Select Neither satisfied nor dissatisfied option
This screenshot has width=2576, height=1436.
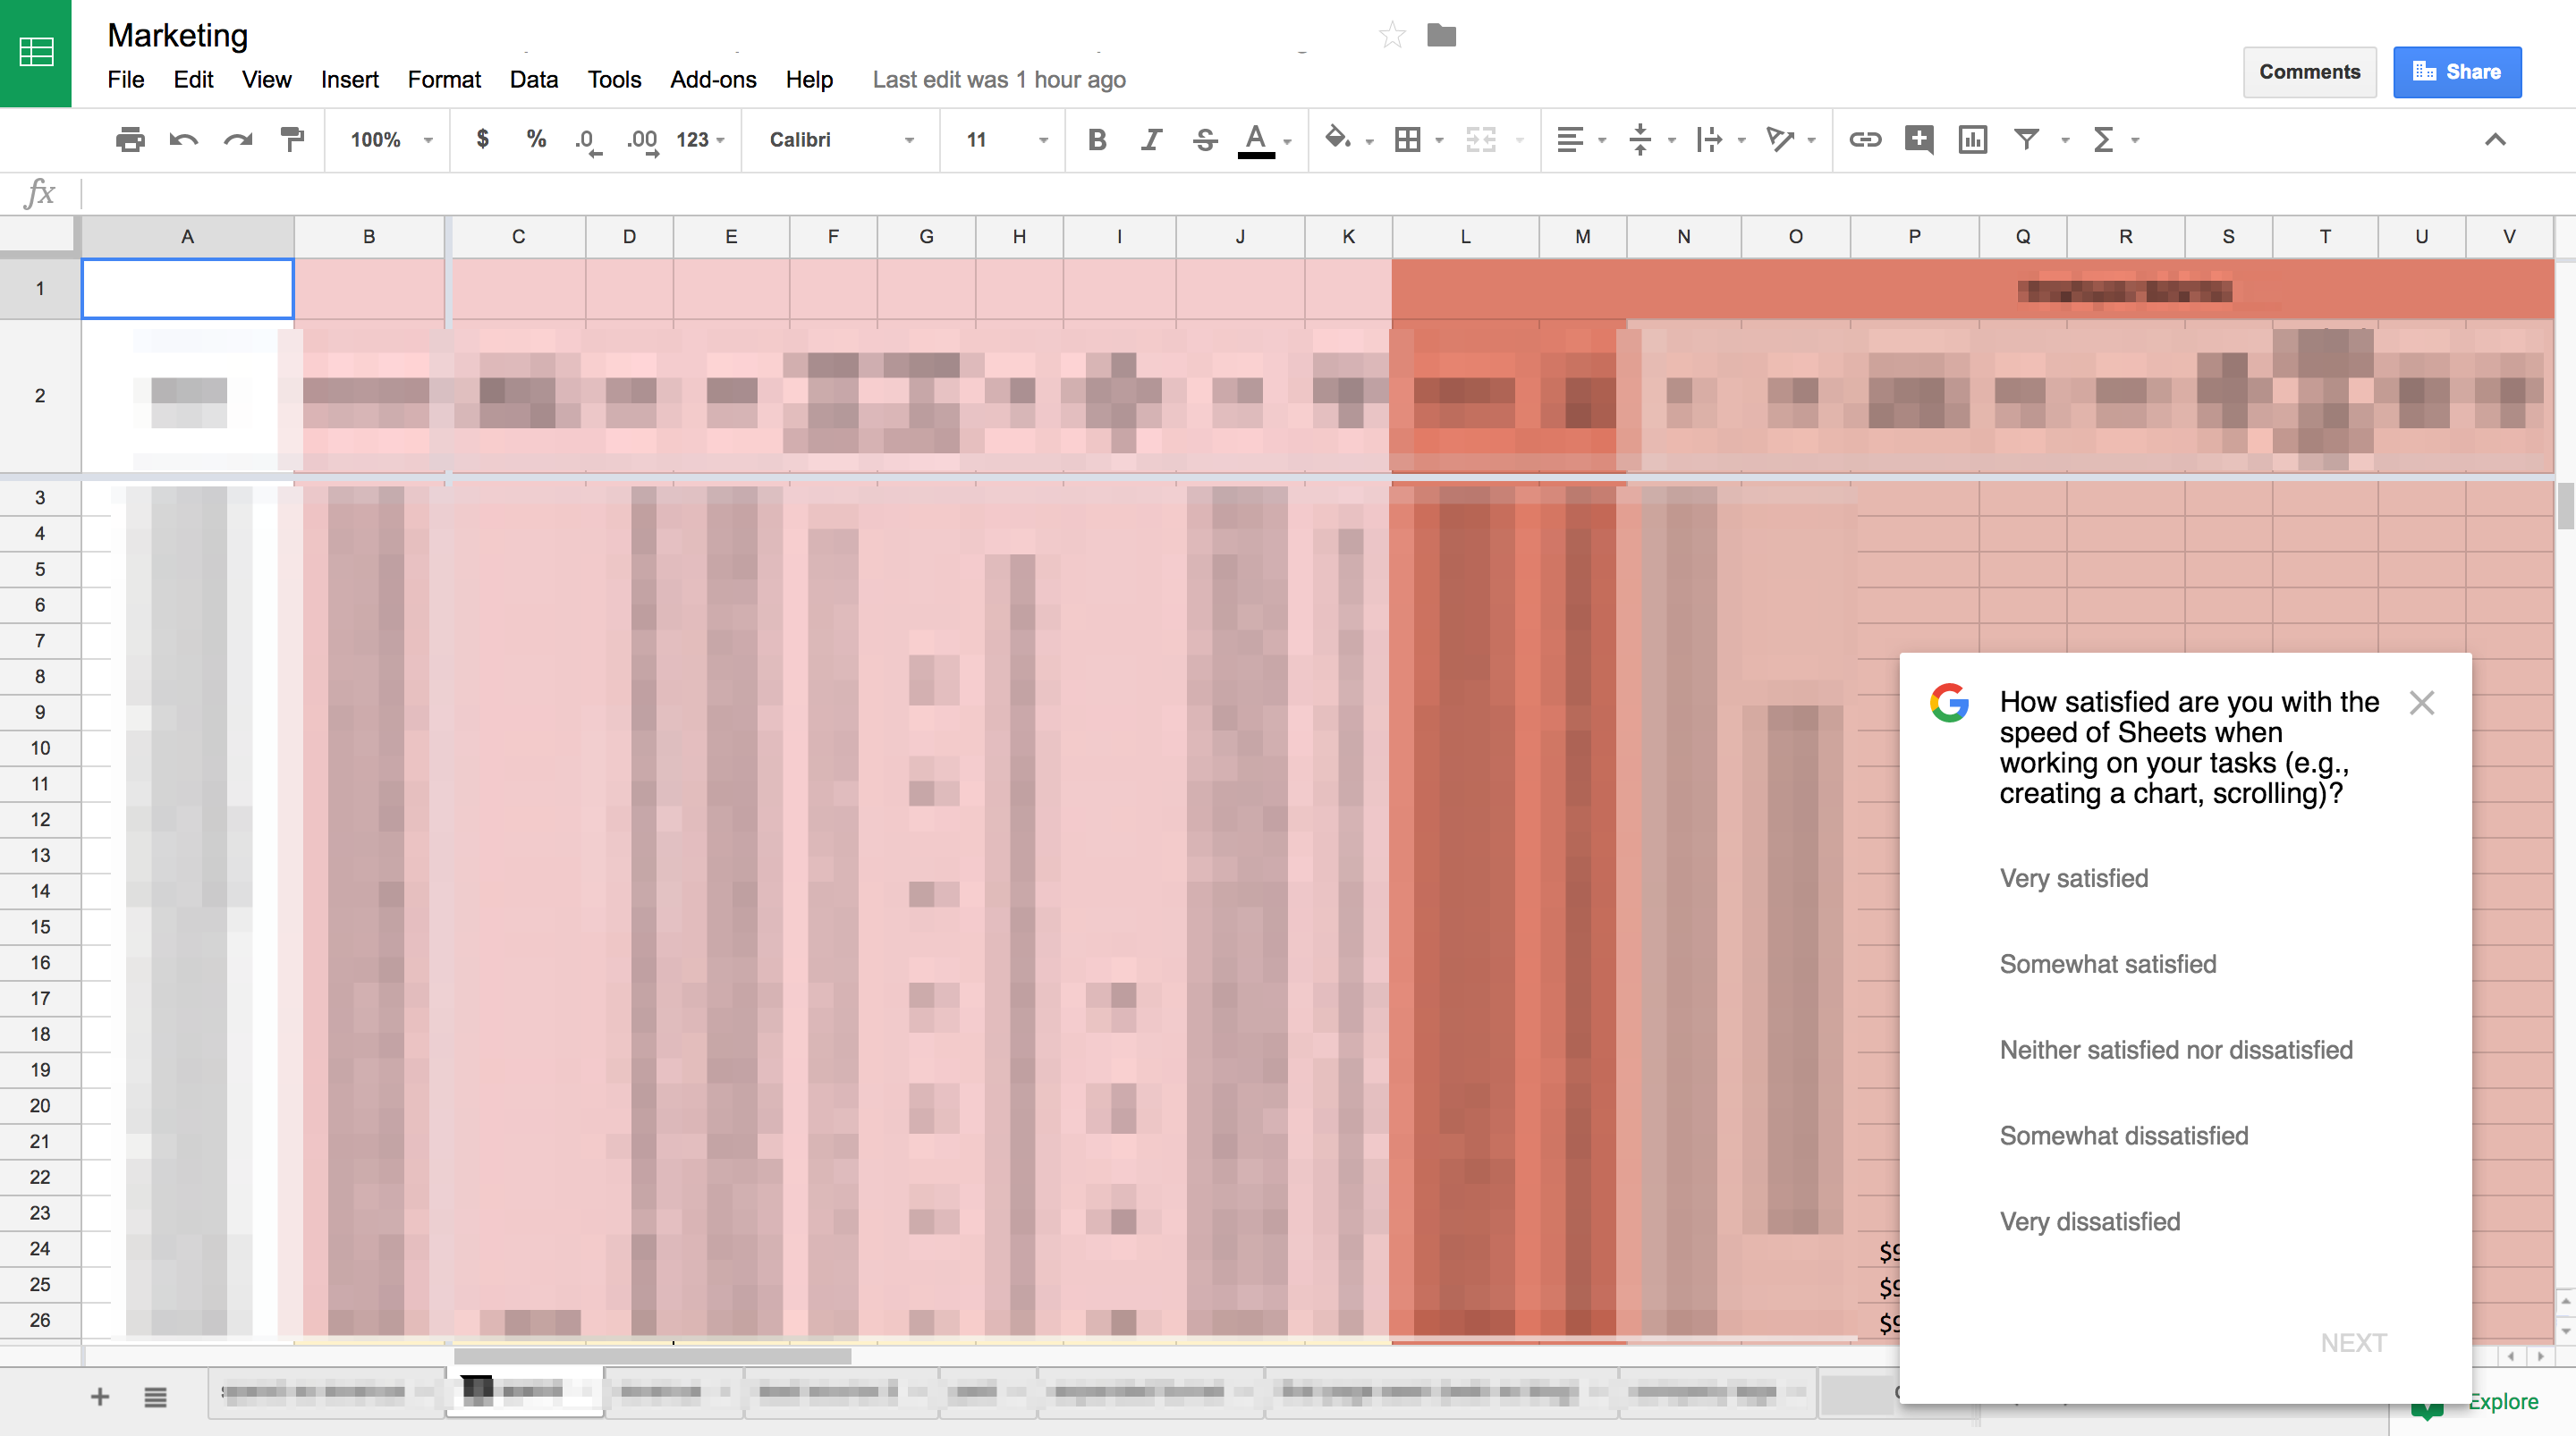pyautogui.click(x=2176, y=1050)
